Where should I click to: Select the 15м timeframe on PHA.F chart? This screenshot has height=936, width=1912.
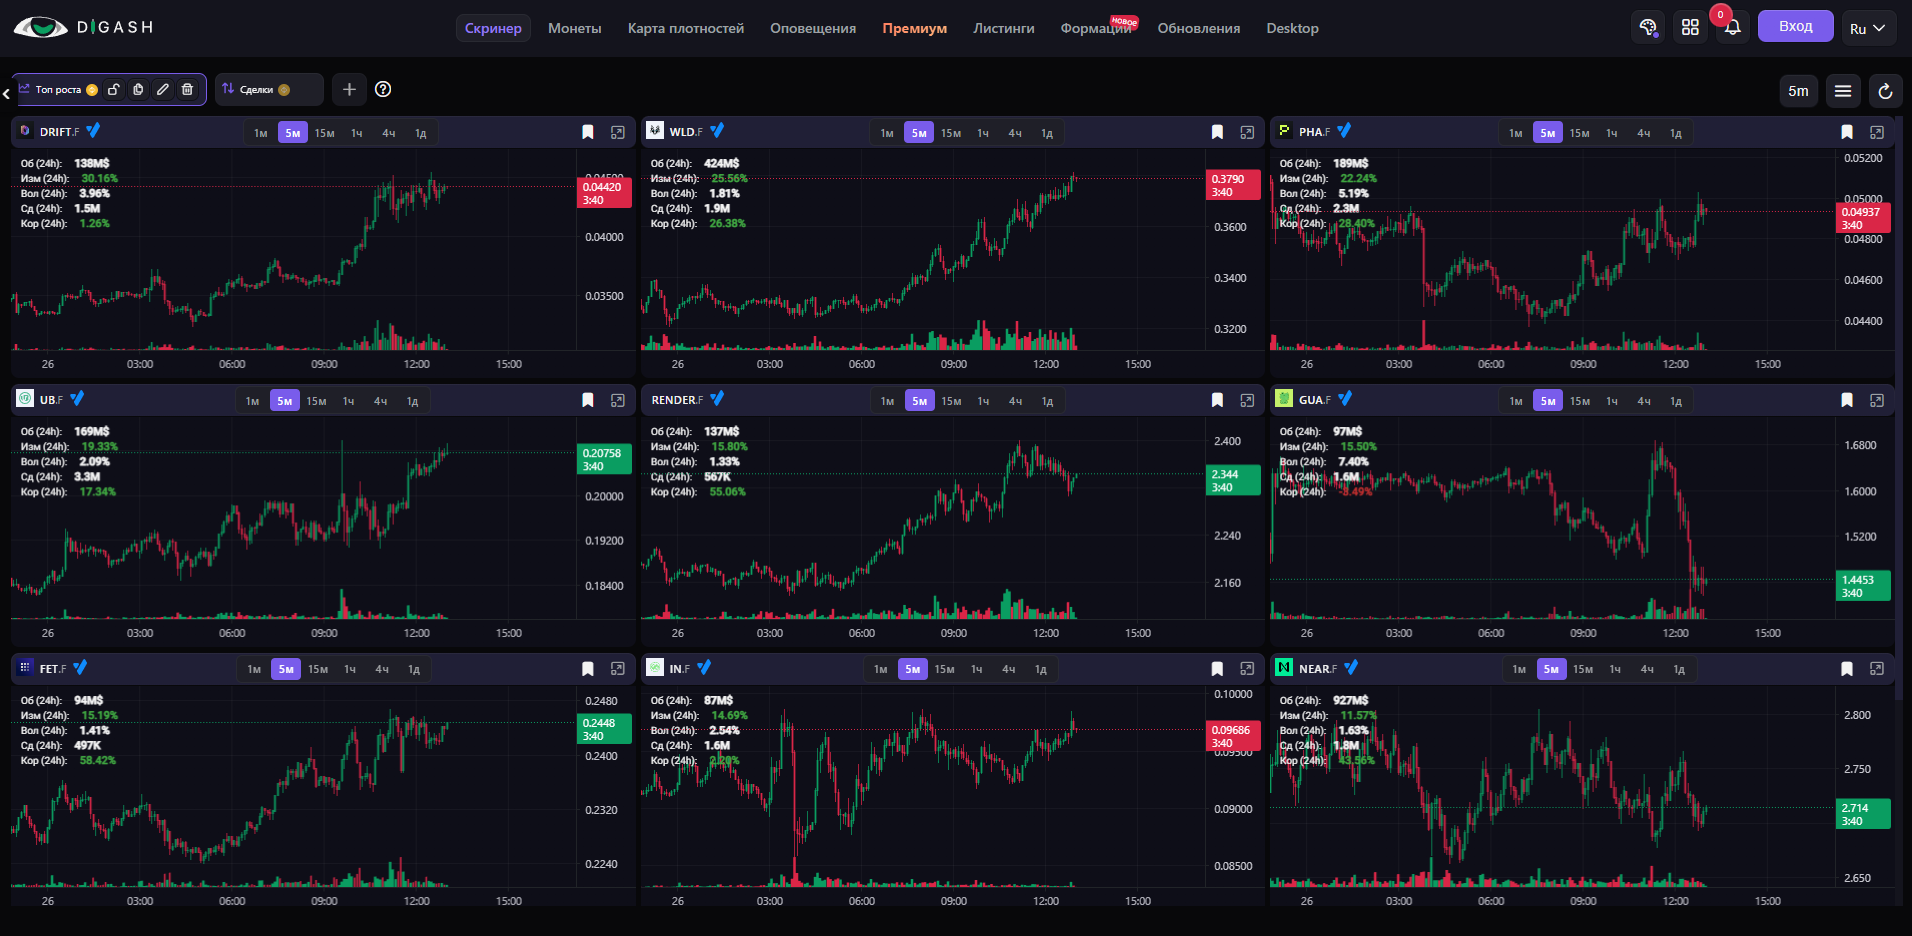pyautogui.click(x=1579, y=133)
